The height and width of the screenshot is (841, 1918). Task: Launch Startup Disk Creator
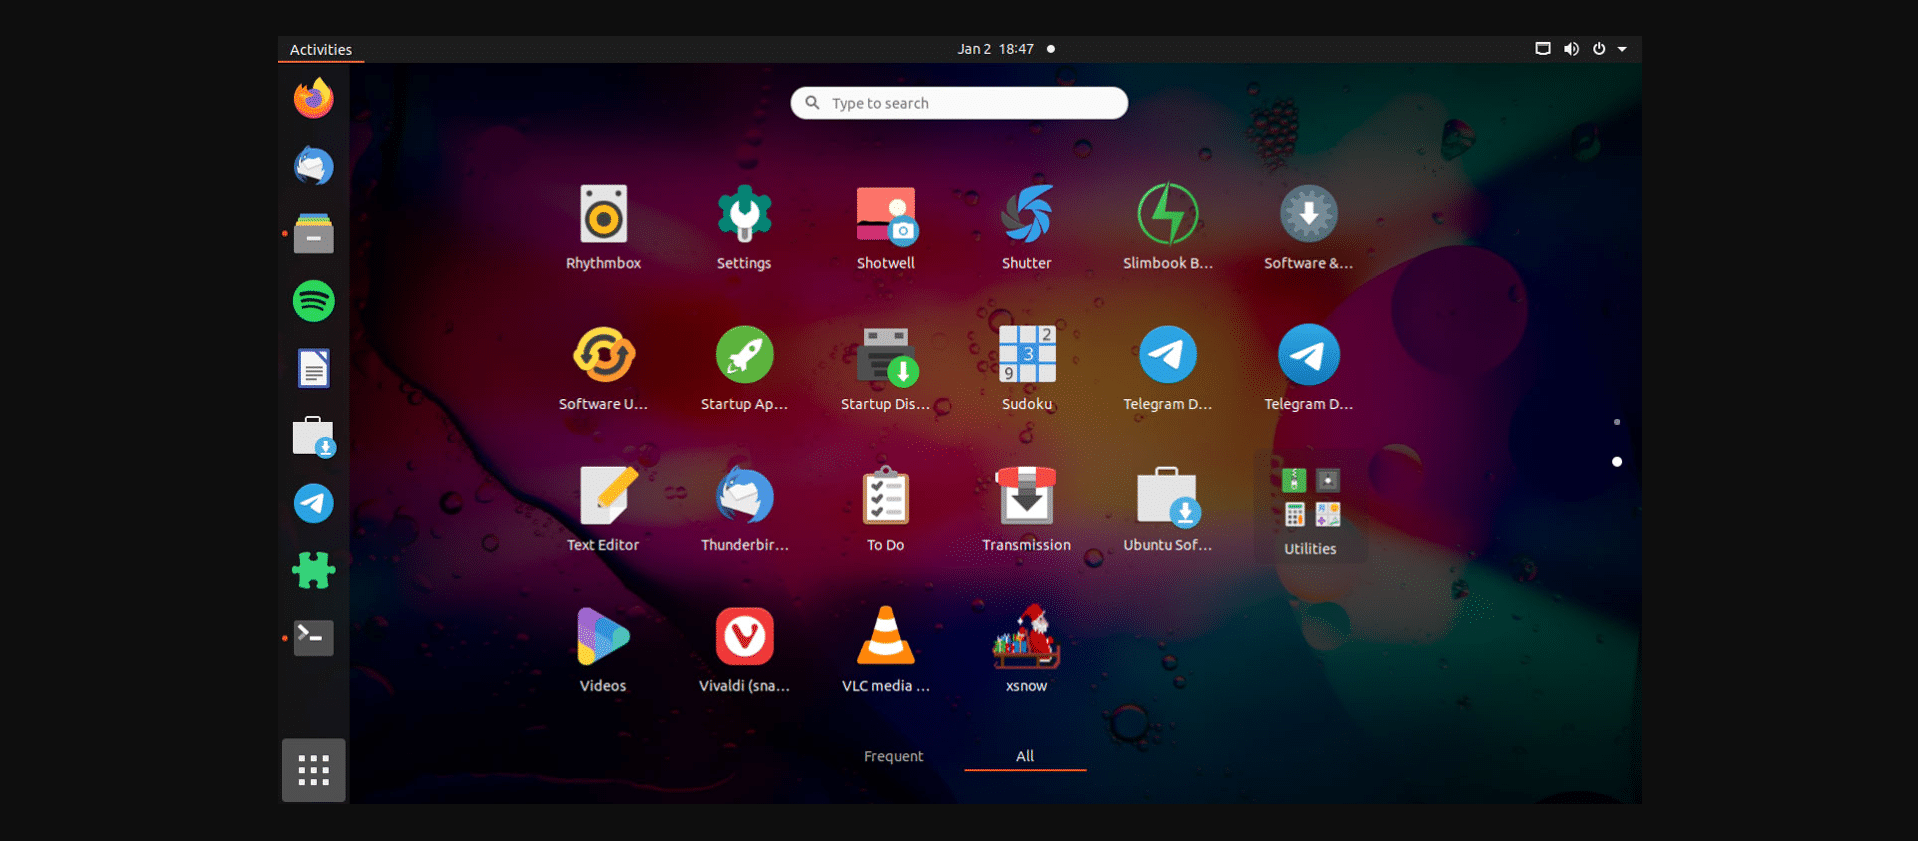click(x=885, y=367)
